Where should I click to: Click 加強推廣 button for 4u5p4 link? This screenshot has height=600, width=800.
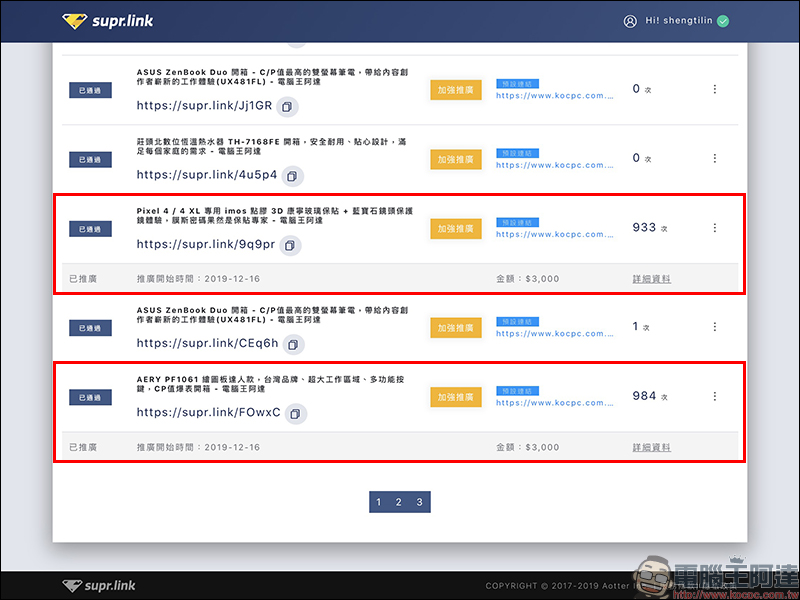point(456,159)
